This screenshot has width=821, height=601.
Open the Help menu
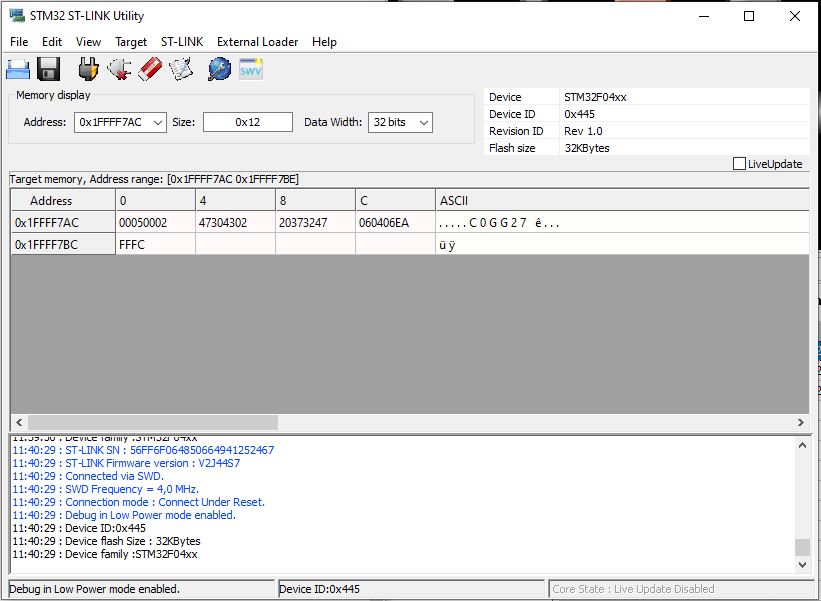click(x=324, y=42)
